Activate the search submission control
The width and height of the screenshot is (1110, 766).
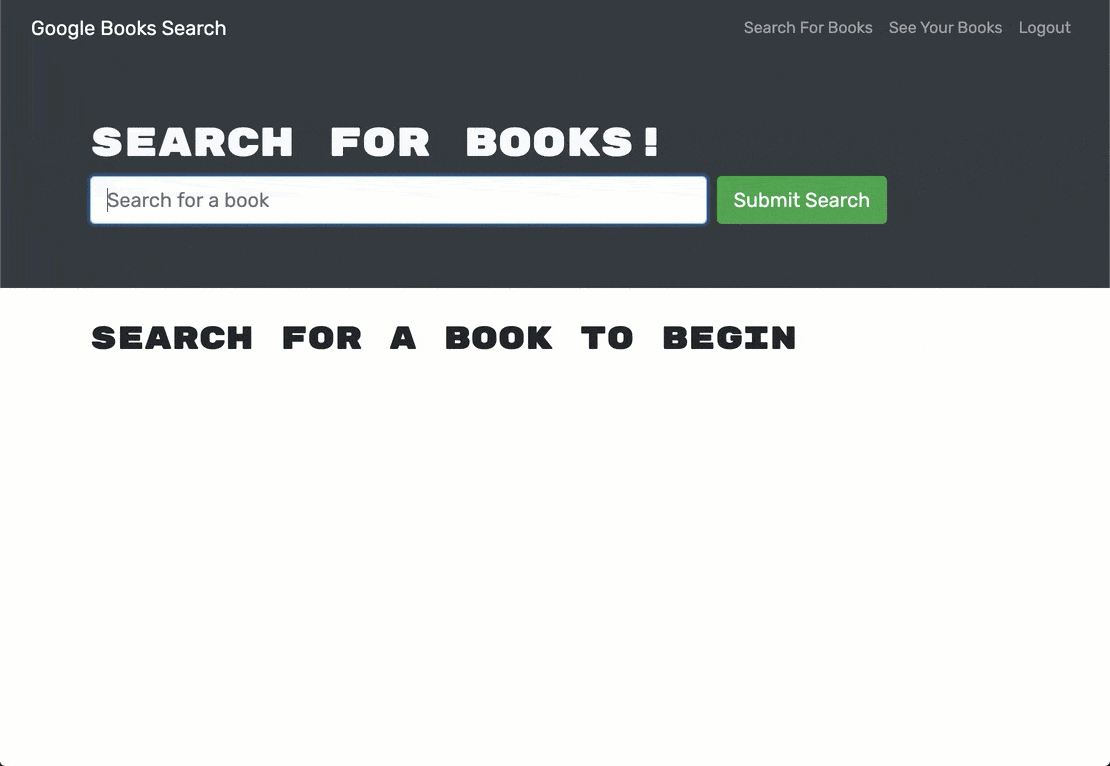801,200
